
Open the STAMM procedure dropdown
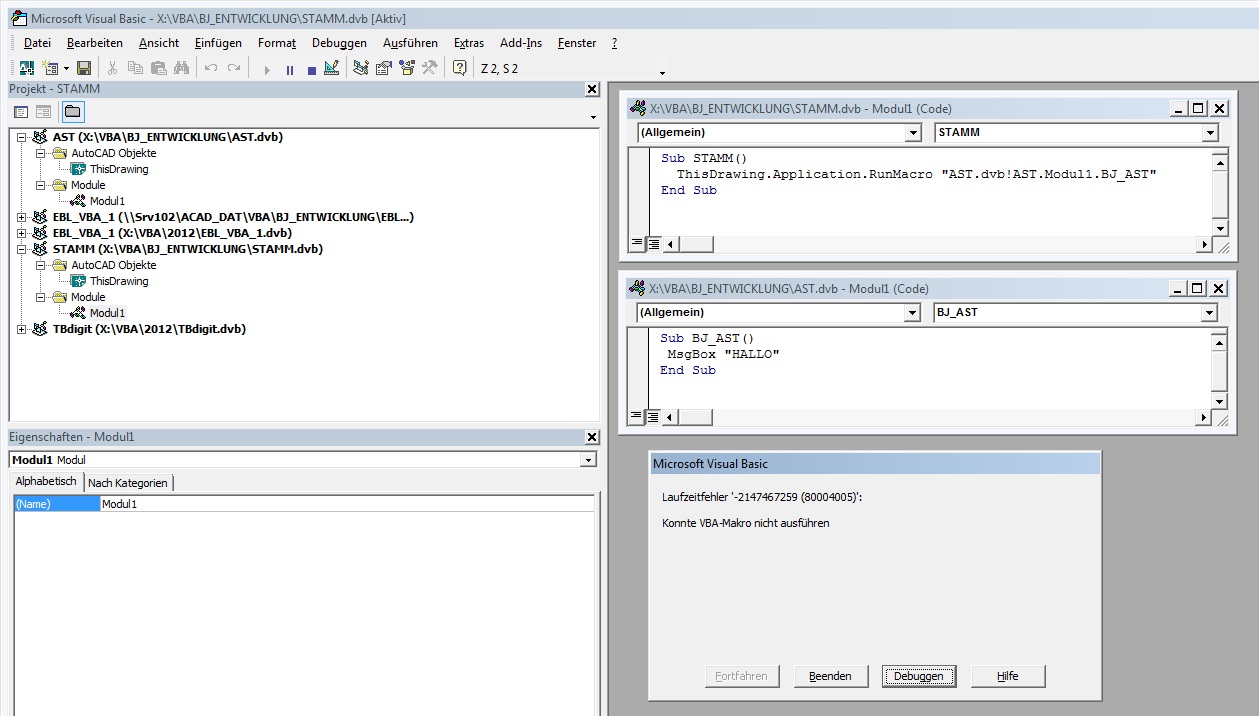pos(1210,133)
